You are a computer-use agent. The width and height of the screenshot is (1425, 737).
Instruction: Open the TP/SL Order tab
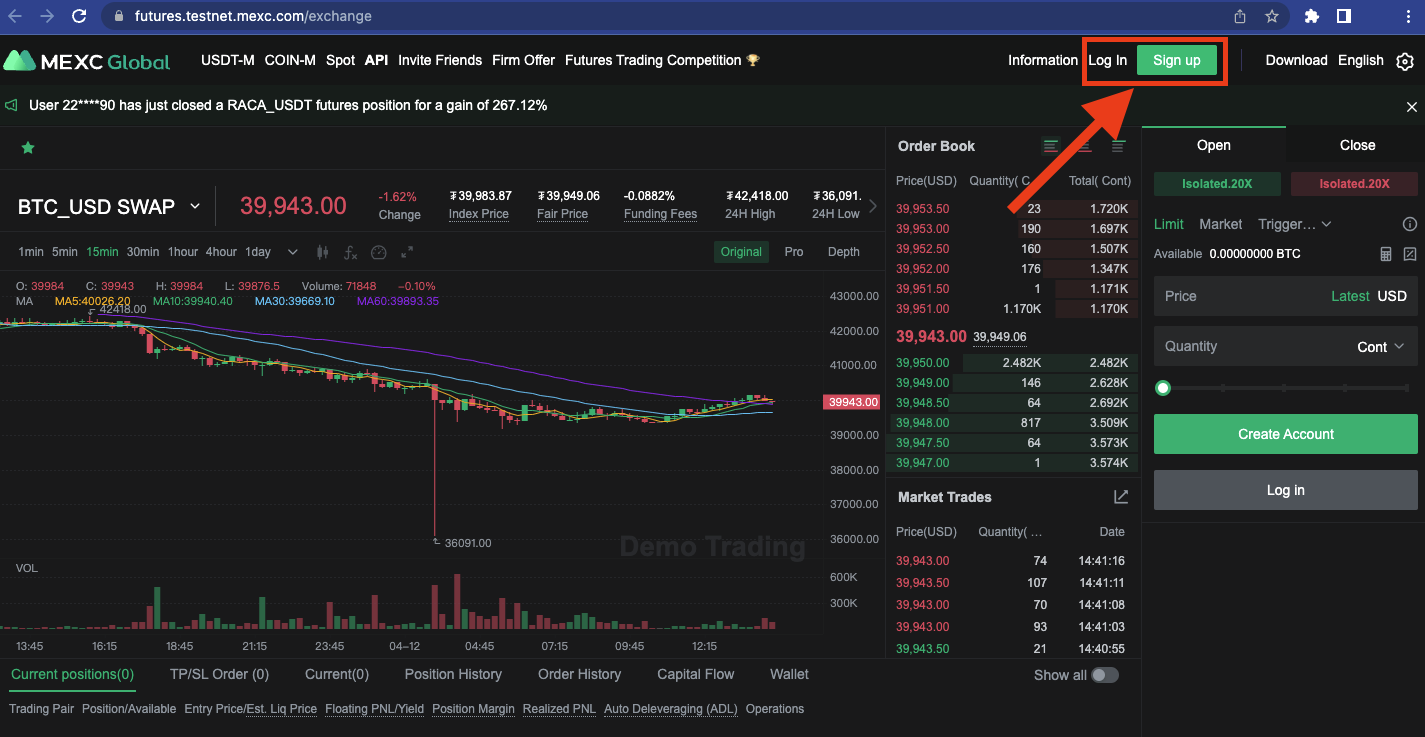click(x=219, y=674)
